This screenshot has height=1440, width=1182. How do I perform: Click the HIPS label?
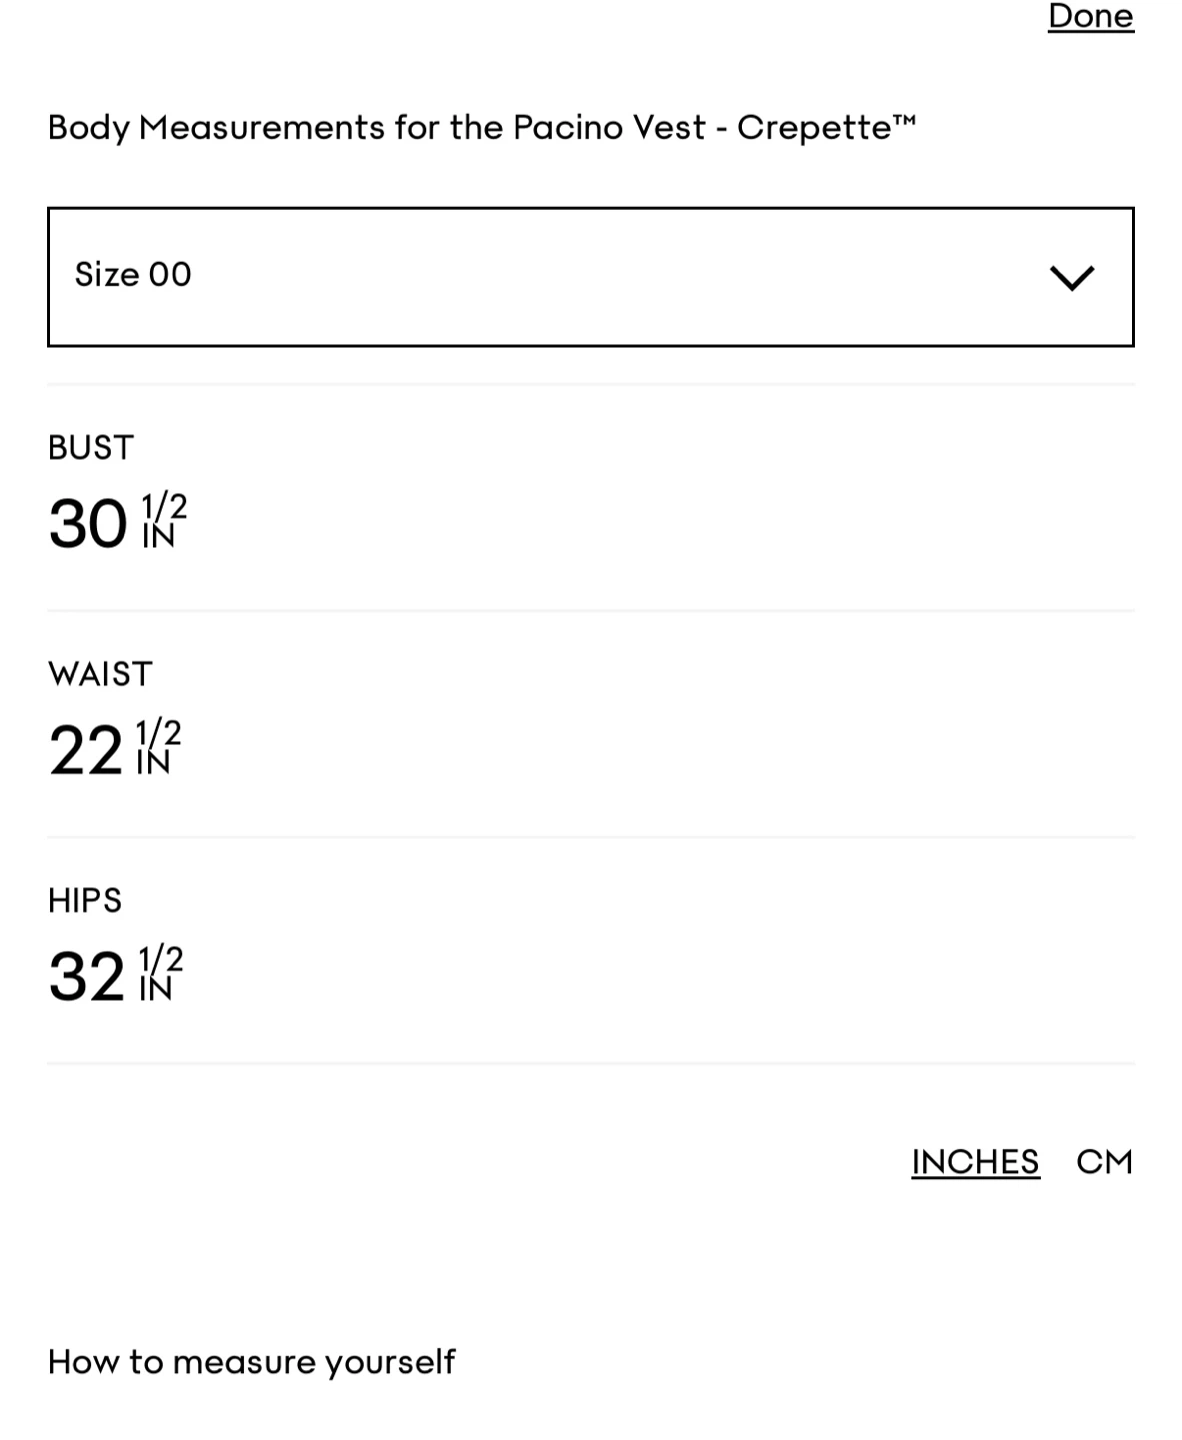pos(85,900)
